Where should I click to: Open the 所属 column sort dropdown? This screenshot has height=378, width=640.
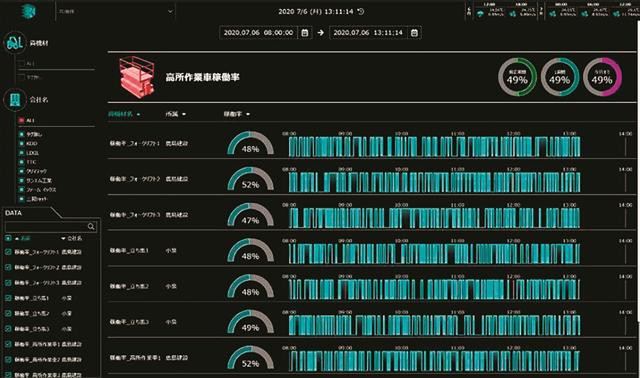click(x=184, y=114)
